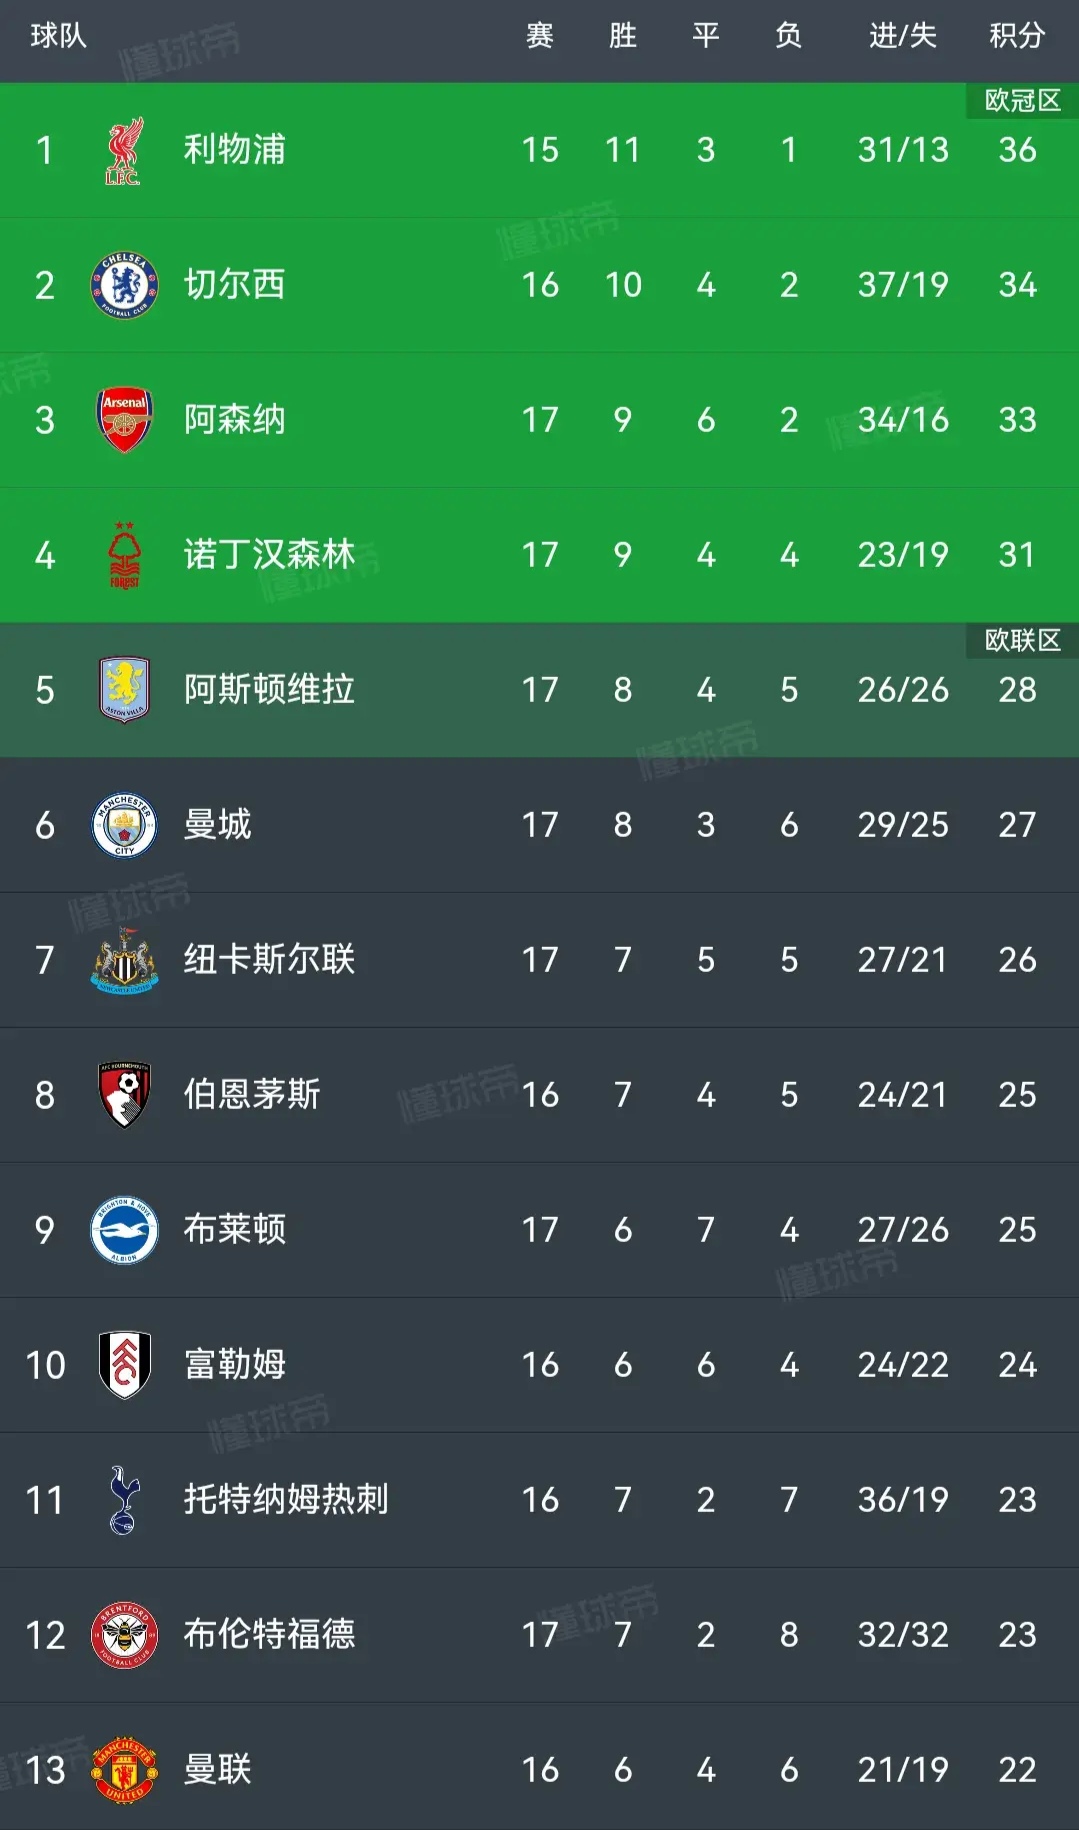Tap the Chelsea club badge
Screen dimensions: 1079x1830
pyautogui.click(x=124, y=285)
